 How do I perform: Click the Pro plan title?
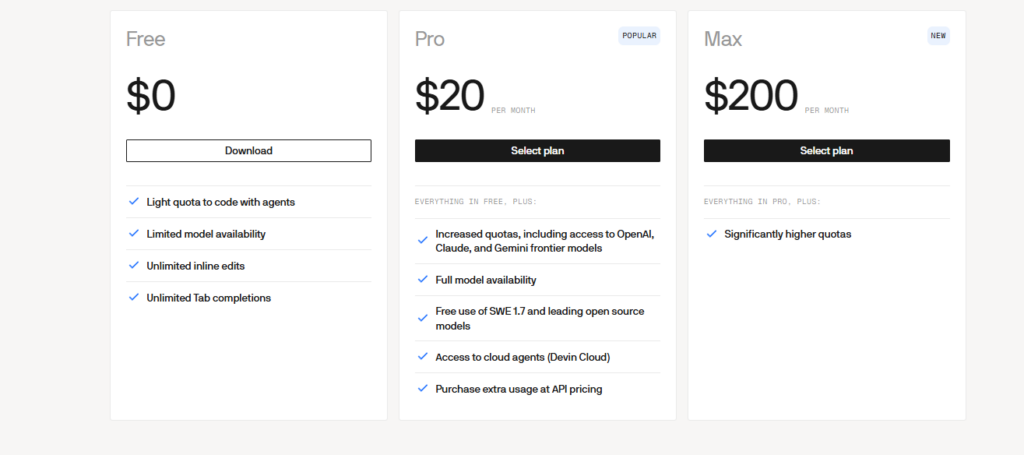coord(430,39)
